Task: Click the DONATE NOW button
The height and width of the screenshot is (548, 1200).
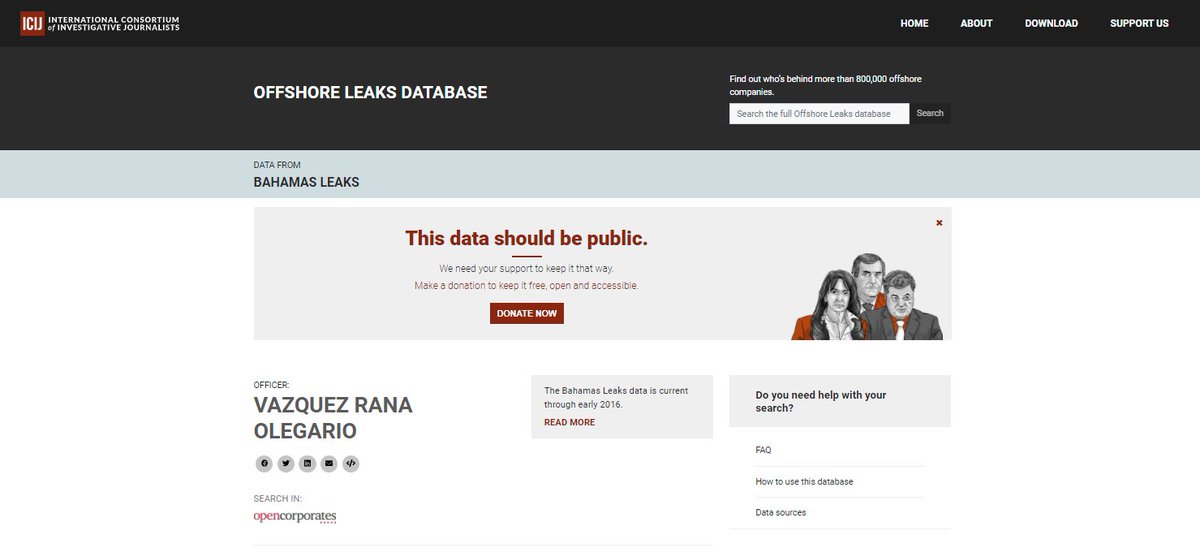Action: (527, 313)
